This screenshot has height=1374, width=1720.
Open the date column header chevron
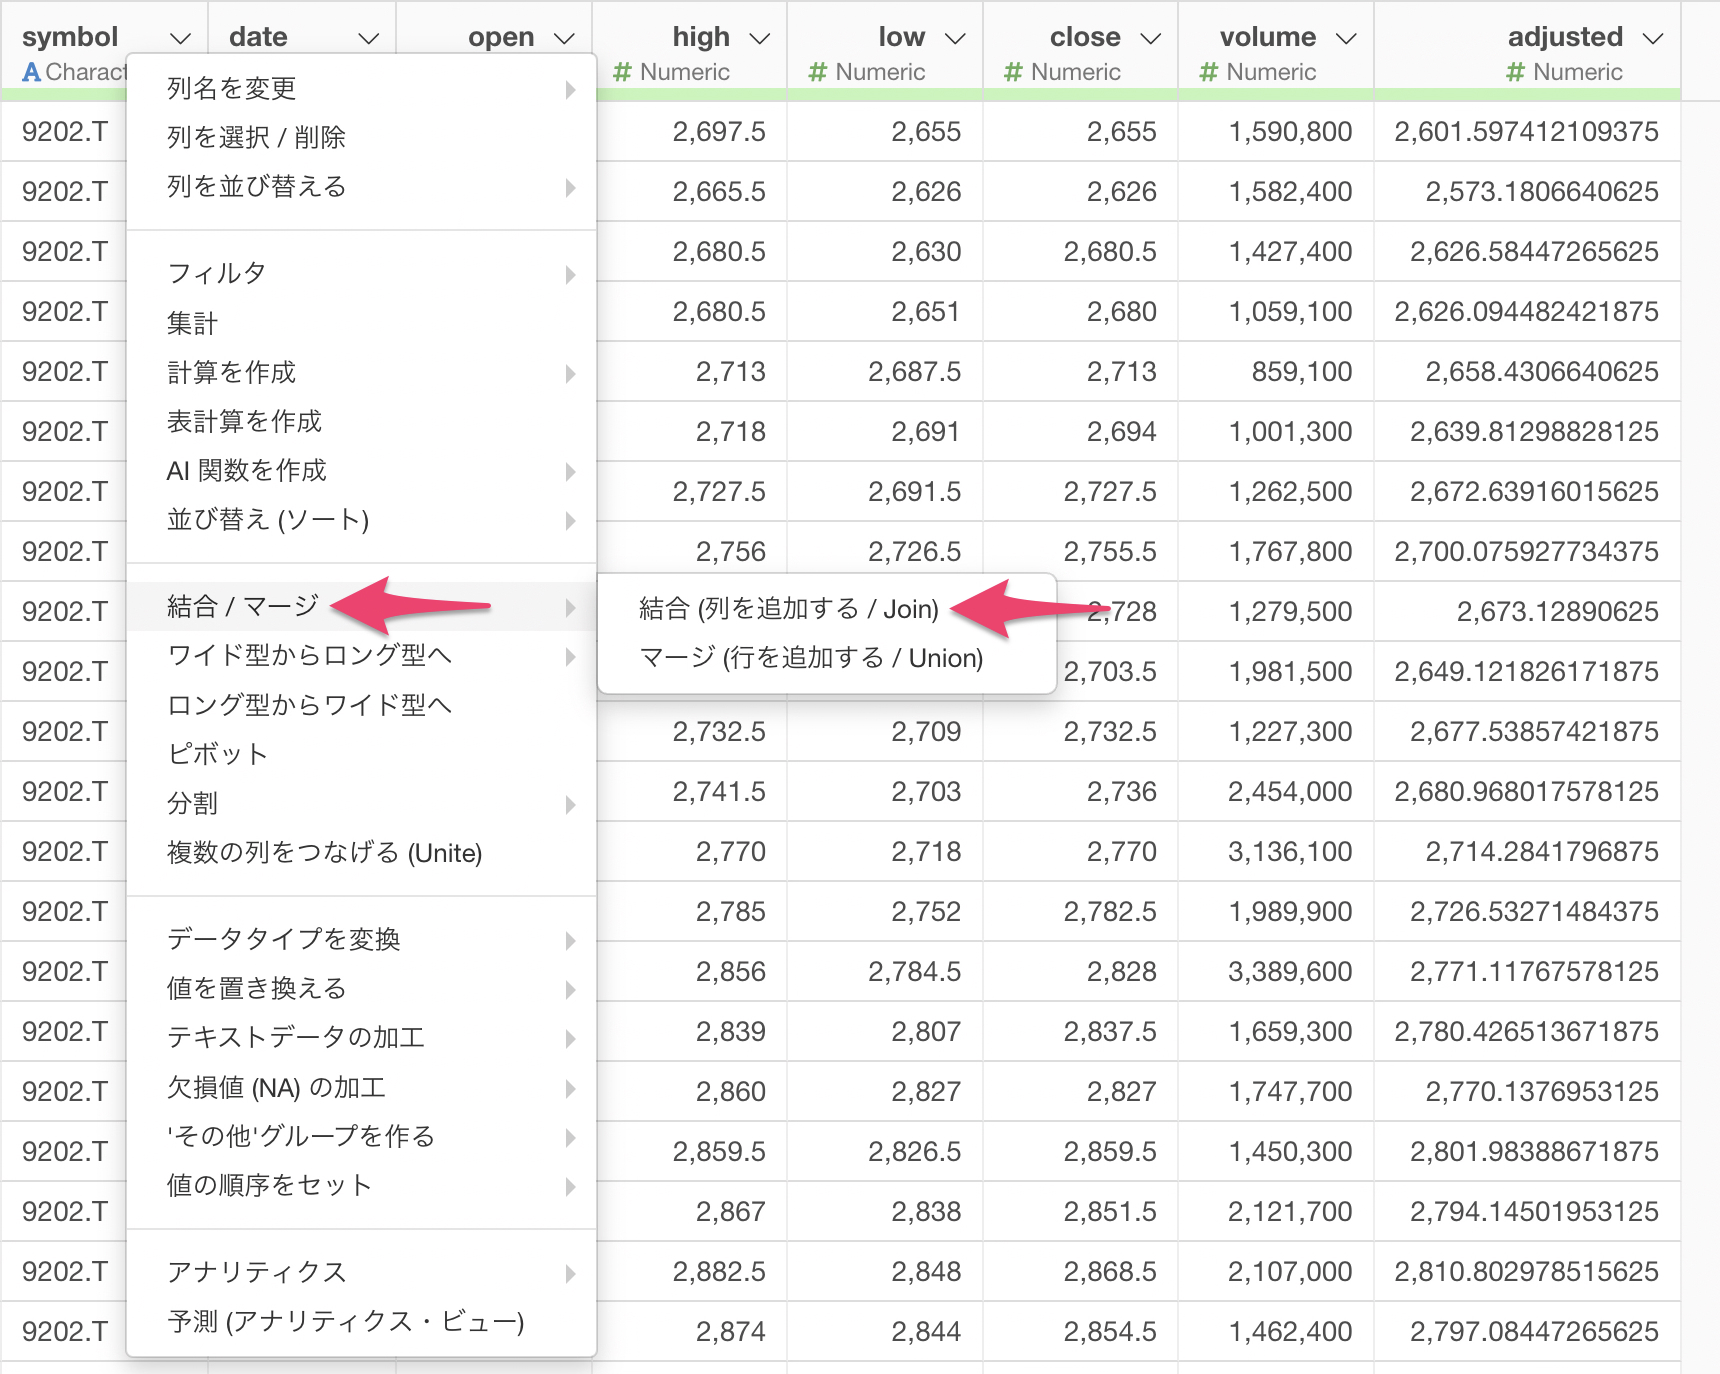(x=369, y=39)
